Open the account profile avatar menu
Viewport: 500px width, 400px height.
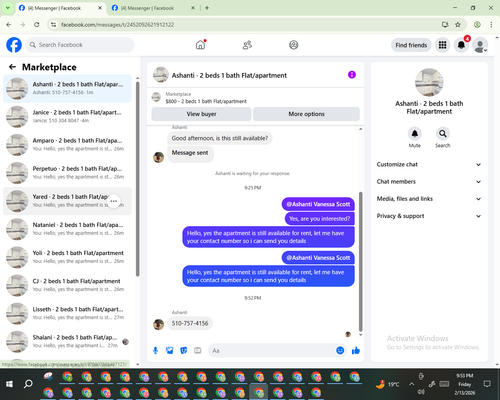[480, 45]
